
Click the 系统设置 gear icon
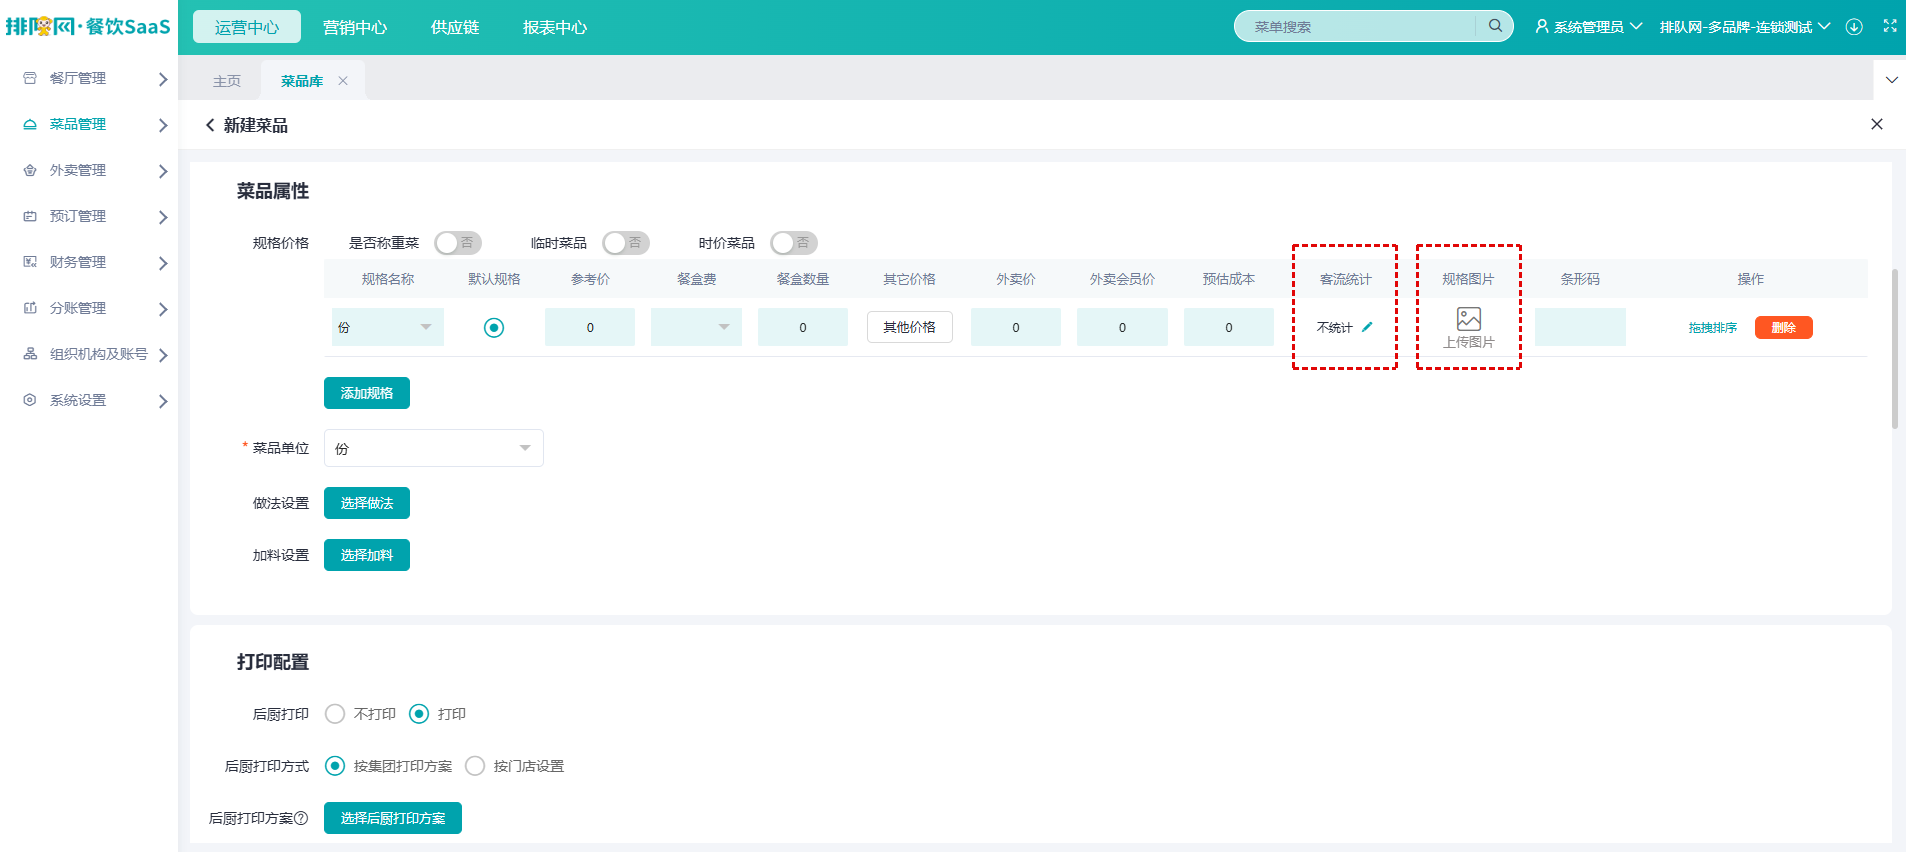coord(30,400)
